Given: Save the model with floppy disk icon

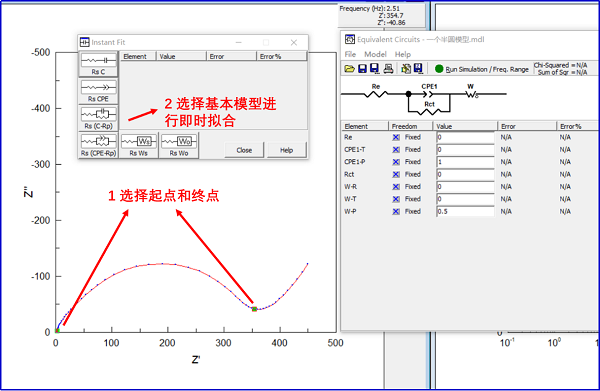Looking at the screenshot, I should (x=362, y=69).
